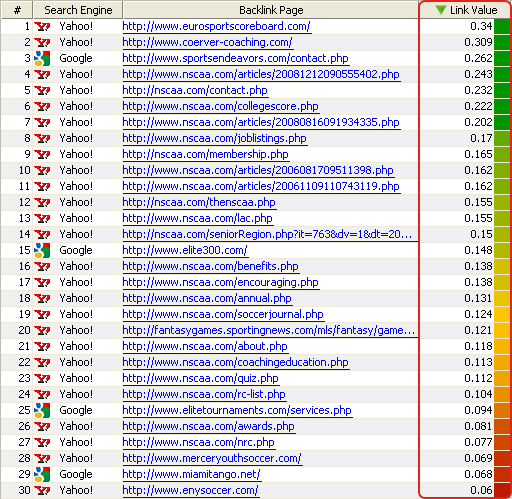Click the Google icon in row 29

[42, 474]
